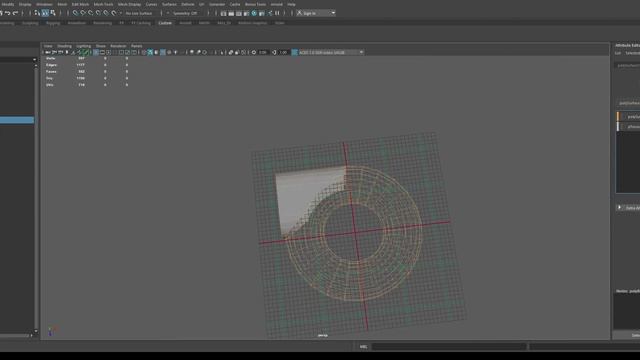Select the highlighted Outliner row

click(17, 120)
